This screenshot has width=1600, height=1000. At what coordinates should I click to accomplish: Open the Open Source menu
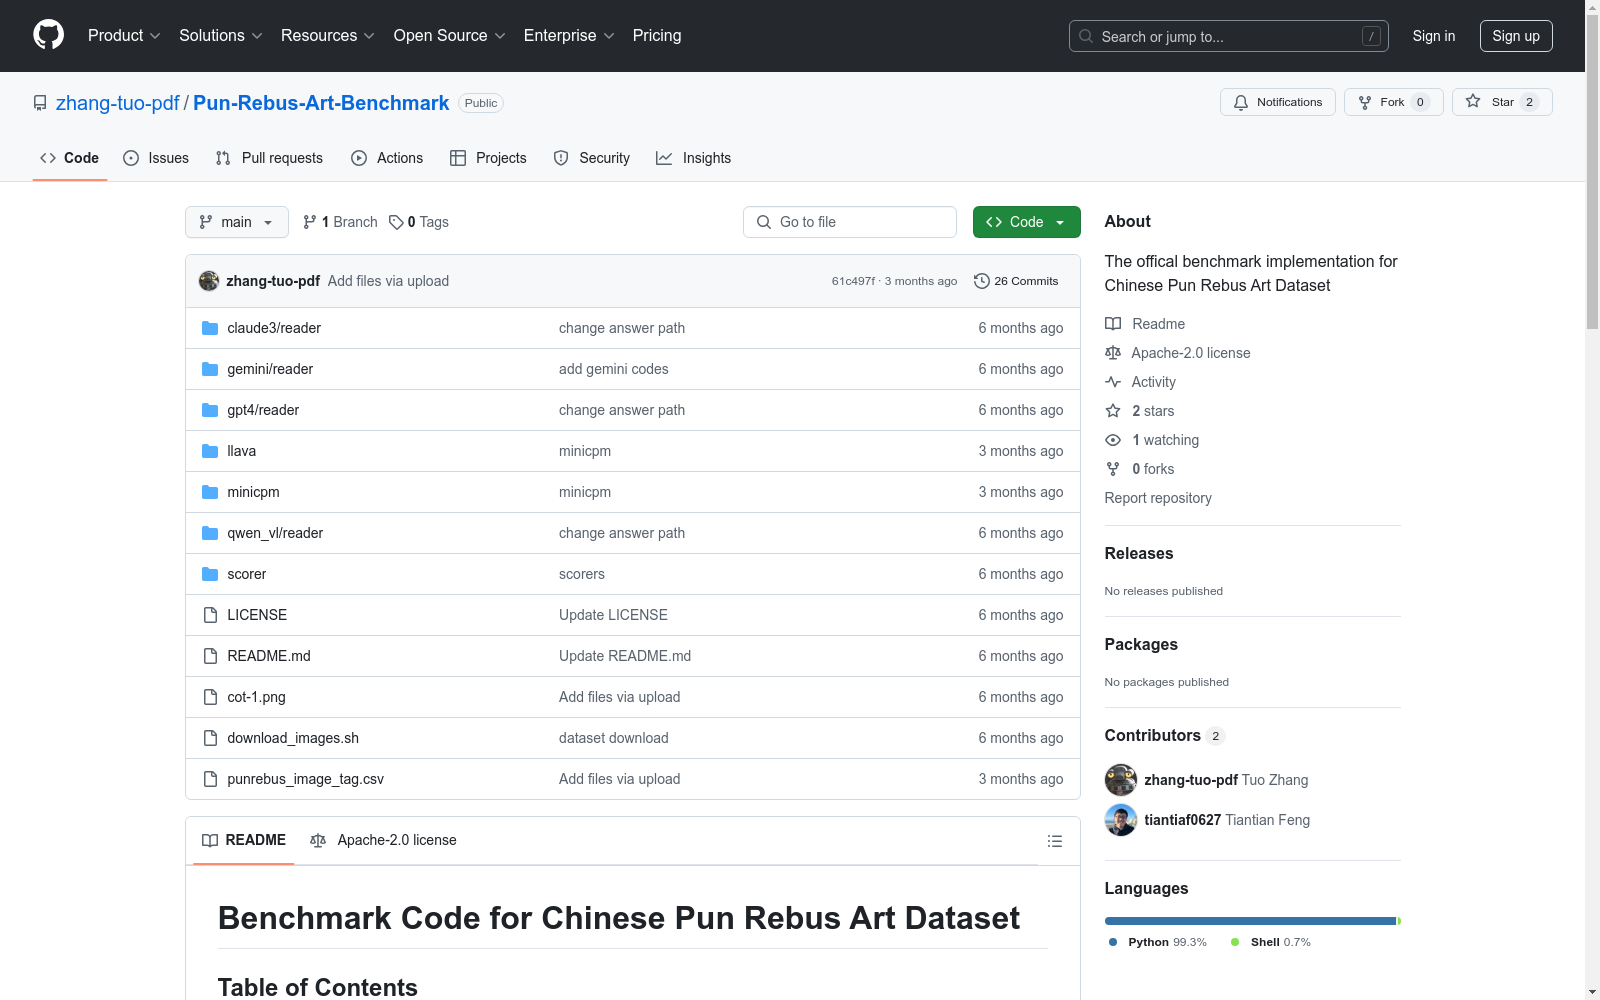449,35
